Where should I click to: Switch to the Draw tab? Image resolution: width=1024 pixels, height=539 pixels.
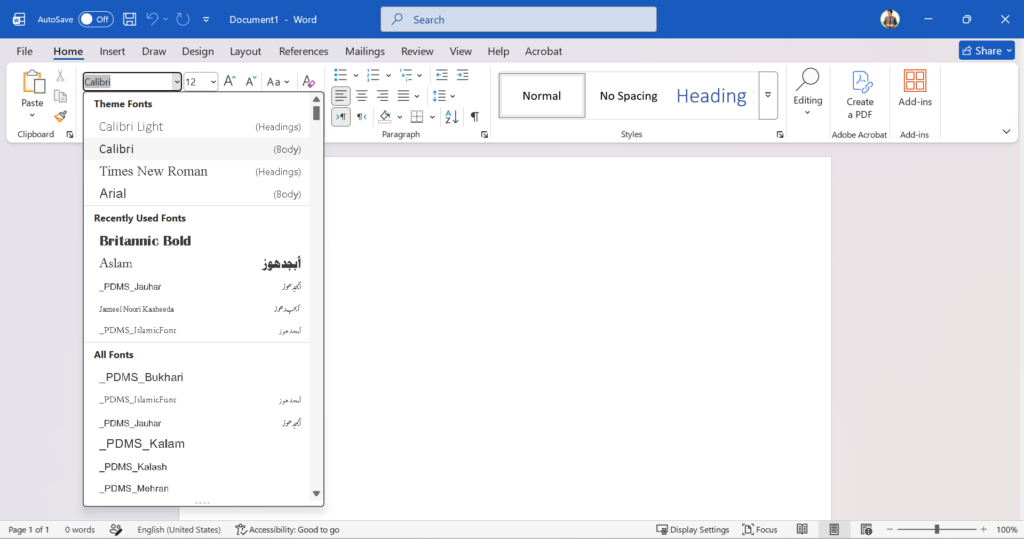pyautogui.click(x=154, y=51)
